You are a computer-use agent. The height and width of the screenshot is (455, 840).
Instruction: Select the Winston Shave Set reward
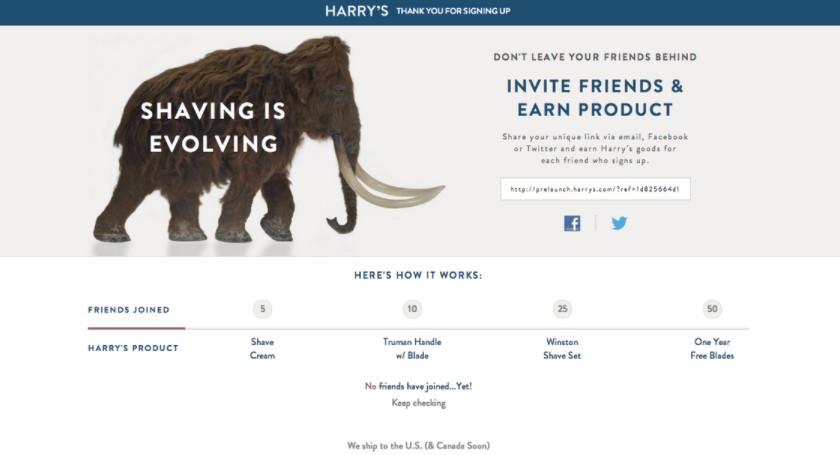(563, 348)
